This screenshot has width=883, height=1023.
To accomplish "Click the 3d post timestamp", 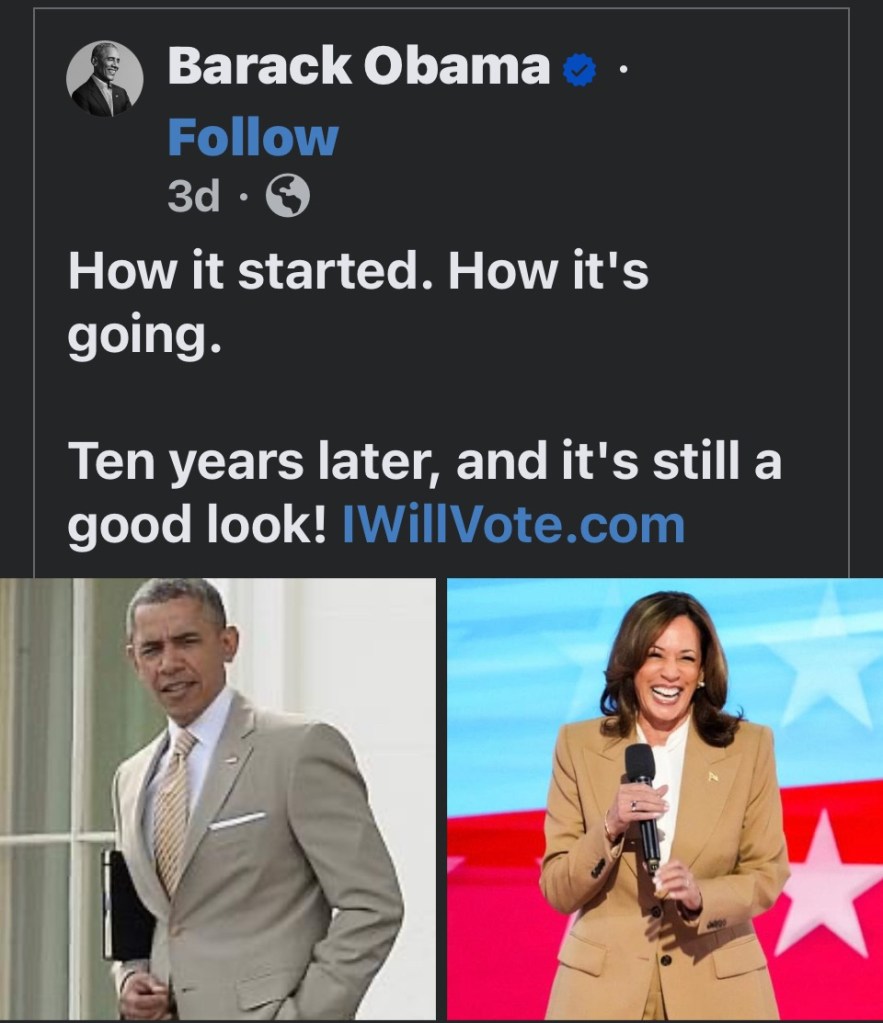I will point(193,197).
